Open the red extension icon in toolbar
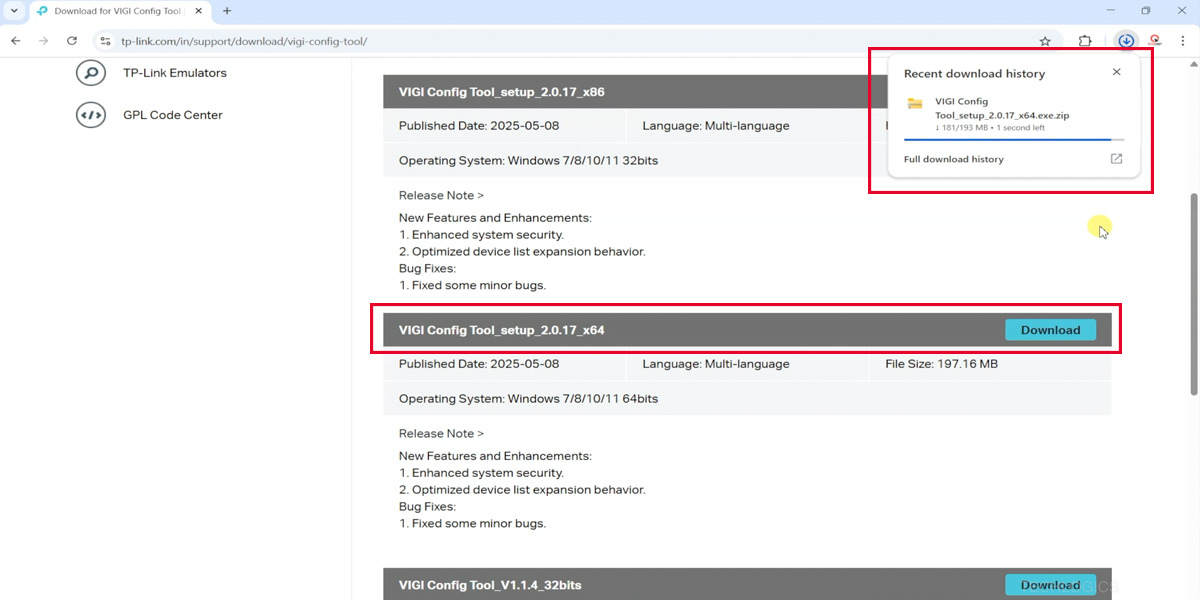 point(1155,41)
